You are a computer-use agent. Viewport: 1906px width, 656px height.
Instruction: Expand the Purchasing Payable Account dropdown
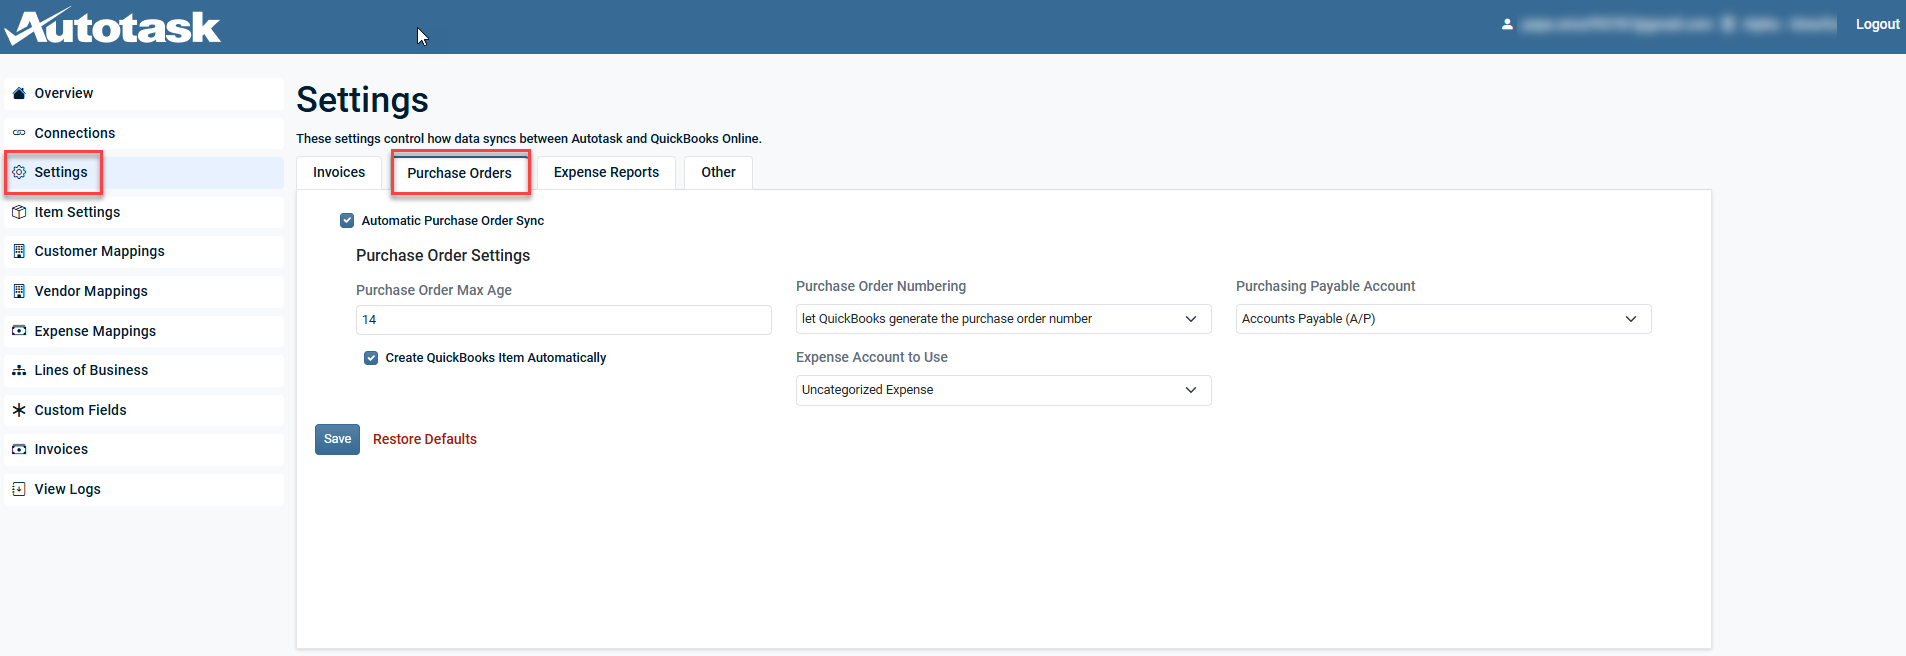tap(1442, 319)
